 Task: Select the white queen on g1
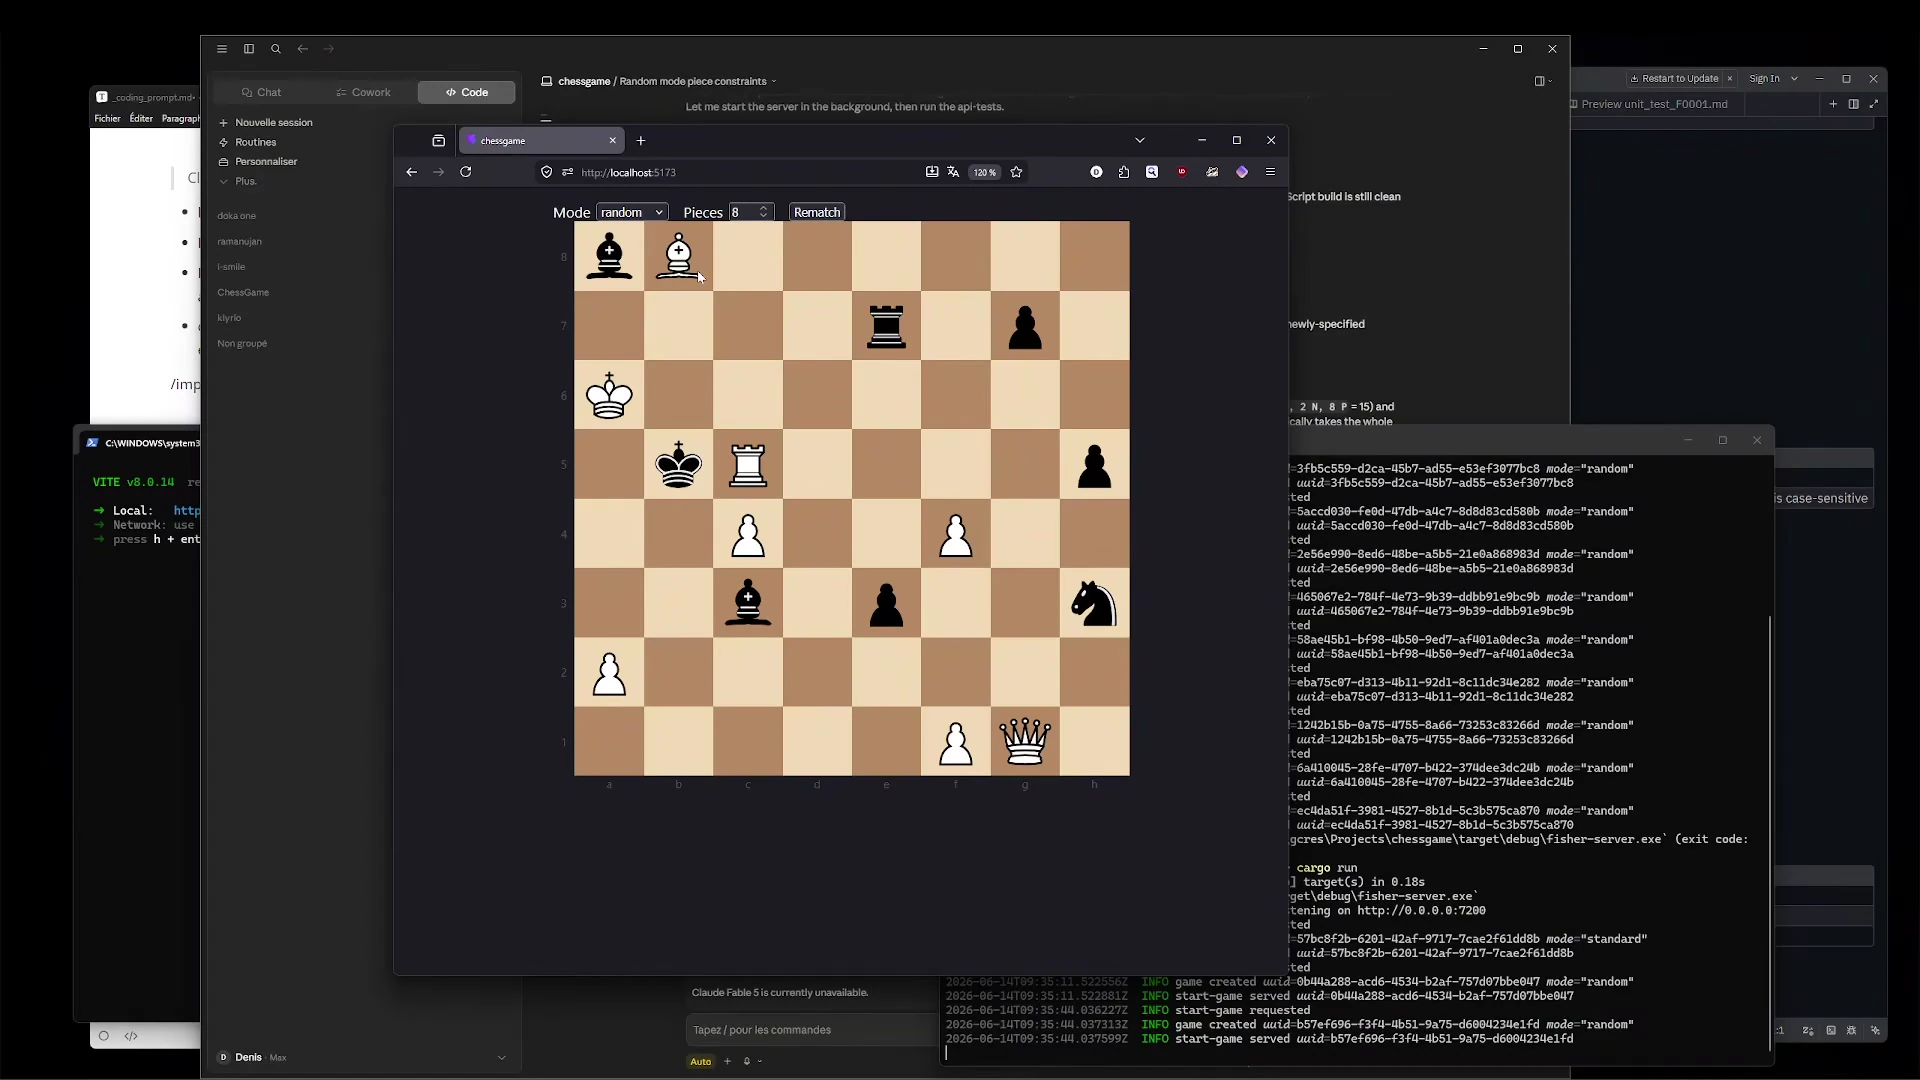tap(1025, 742)
